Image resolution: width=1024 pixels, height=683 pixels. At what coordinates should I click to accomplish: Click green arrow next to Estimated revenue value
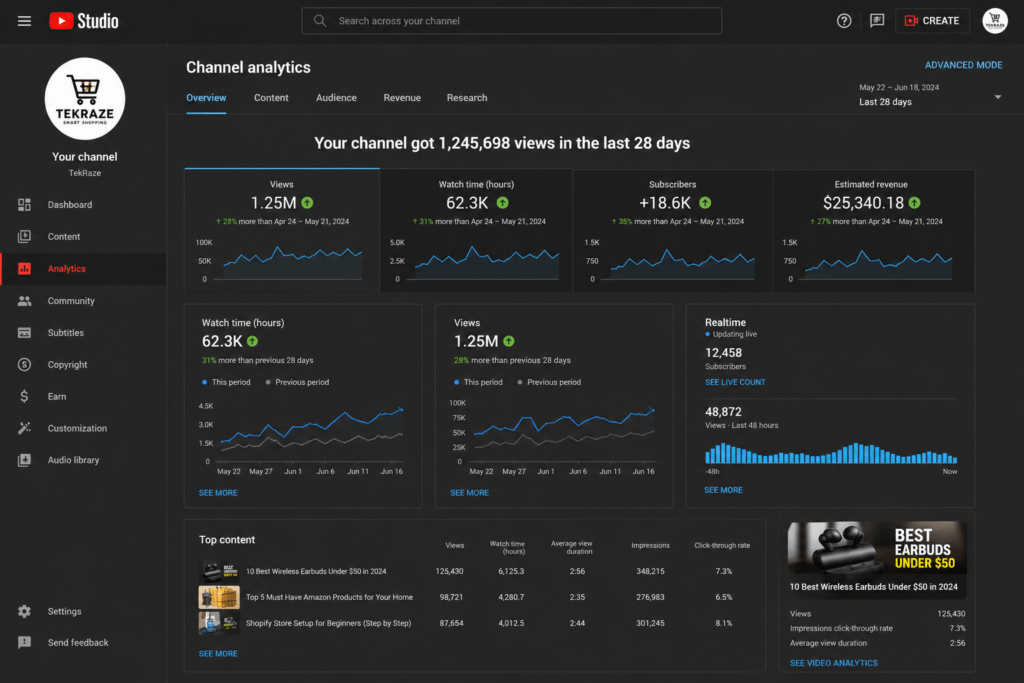click(914, 203)
